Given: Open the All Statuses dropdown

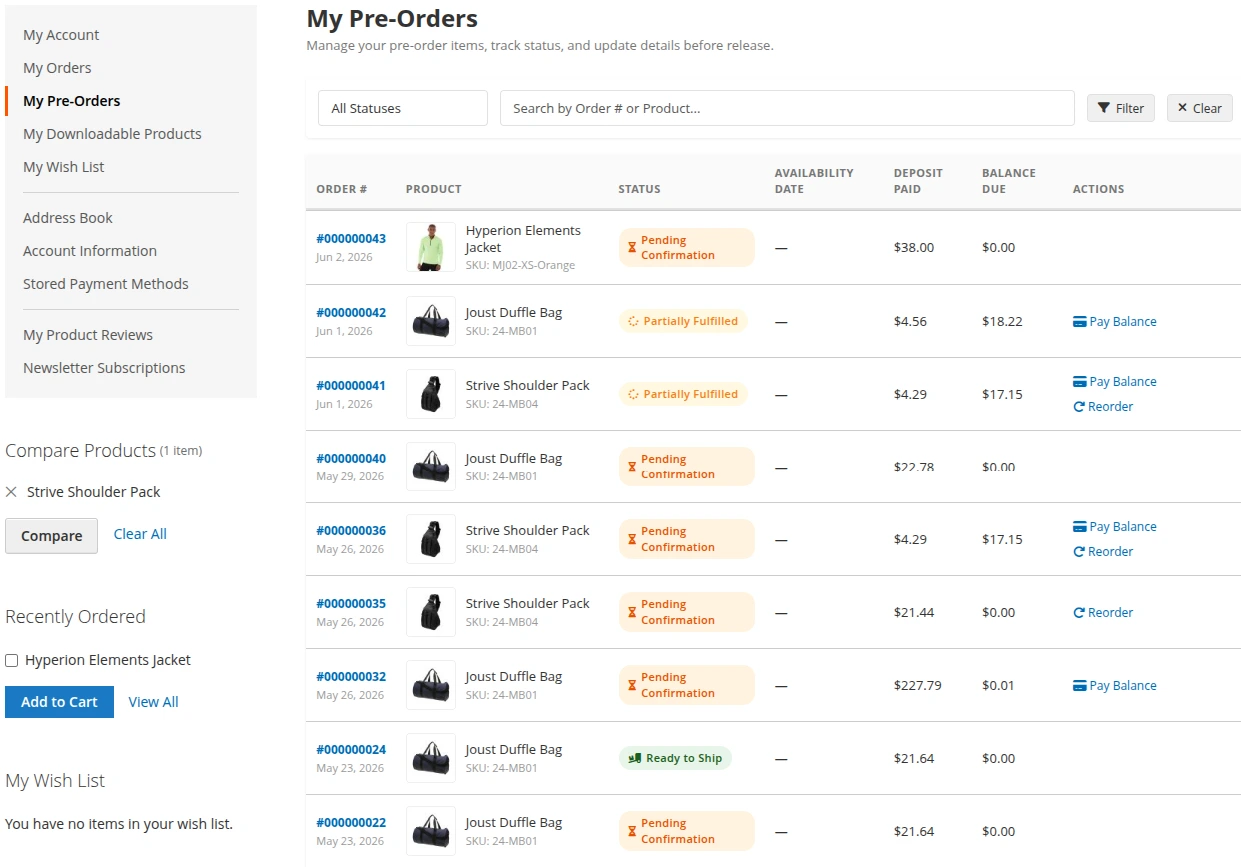Looking at the screenshot, I should click(403, 108).
